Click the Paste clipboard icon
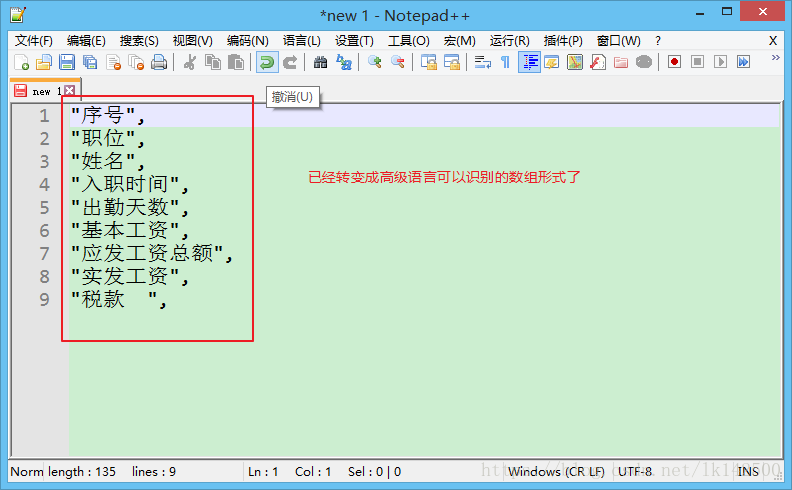Screen dimensions: 792x490 236,62
